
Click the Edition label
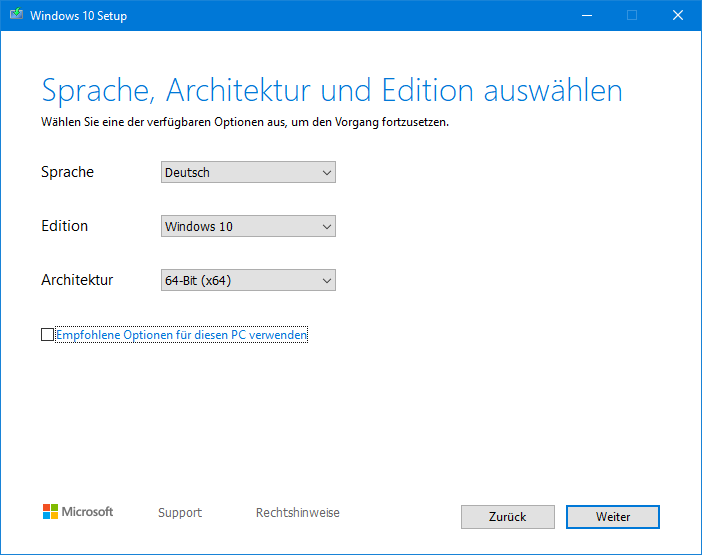click(64, 226)
